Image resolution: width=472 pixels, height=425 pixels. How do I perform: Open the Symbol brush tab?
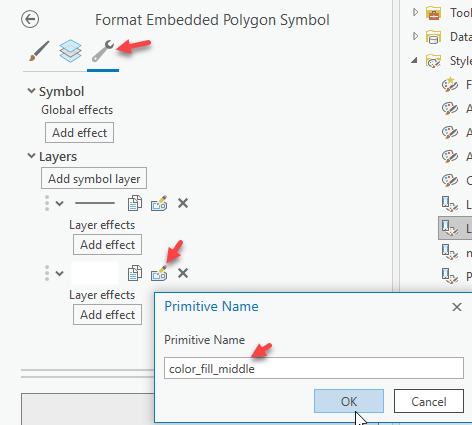(39, 51)
